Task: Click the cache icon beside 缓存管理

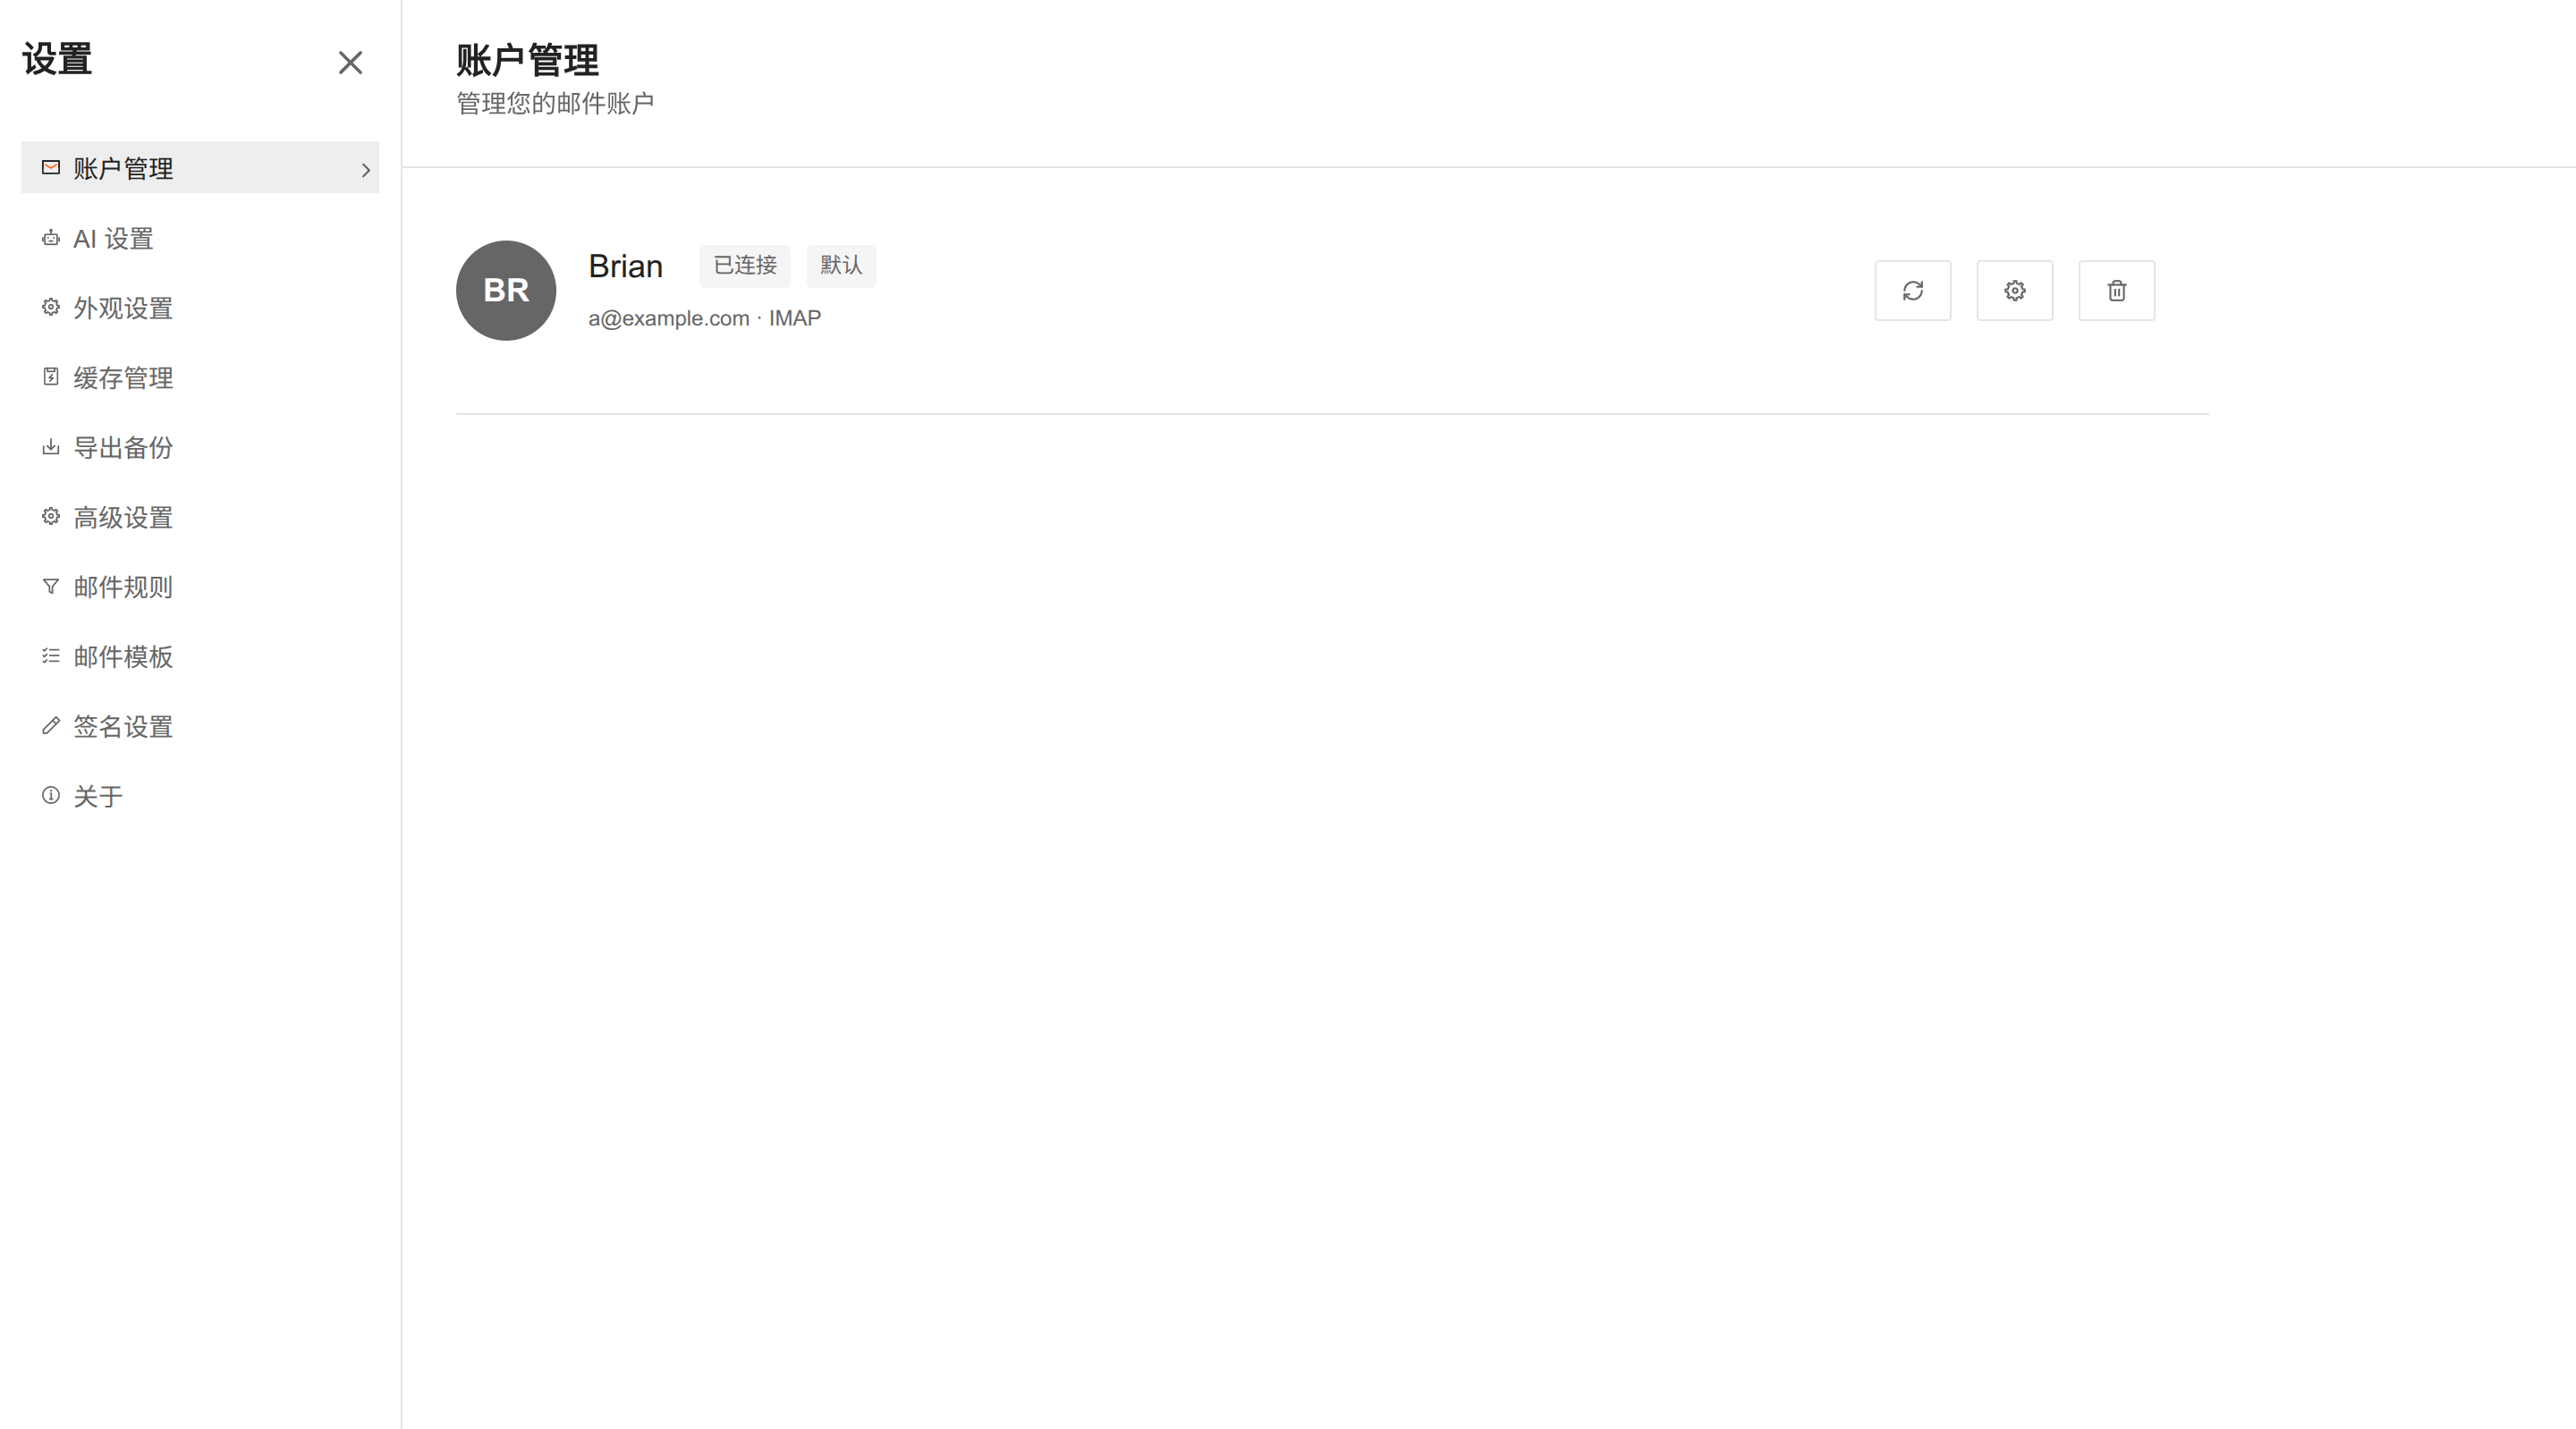Action: pos(51,376)
